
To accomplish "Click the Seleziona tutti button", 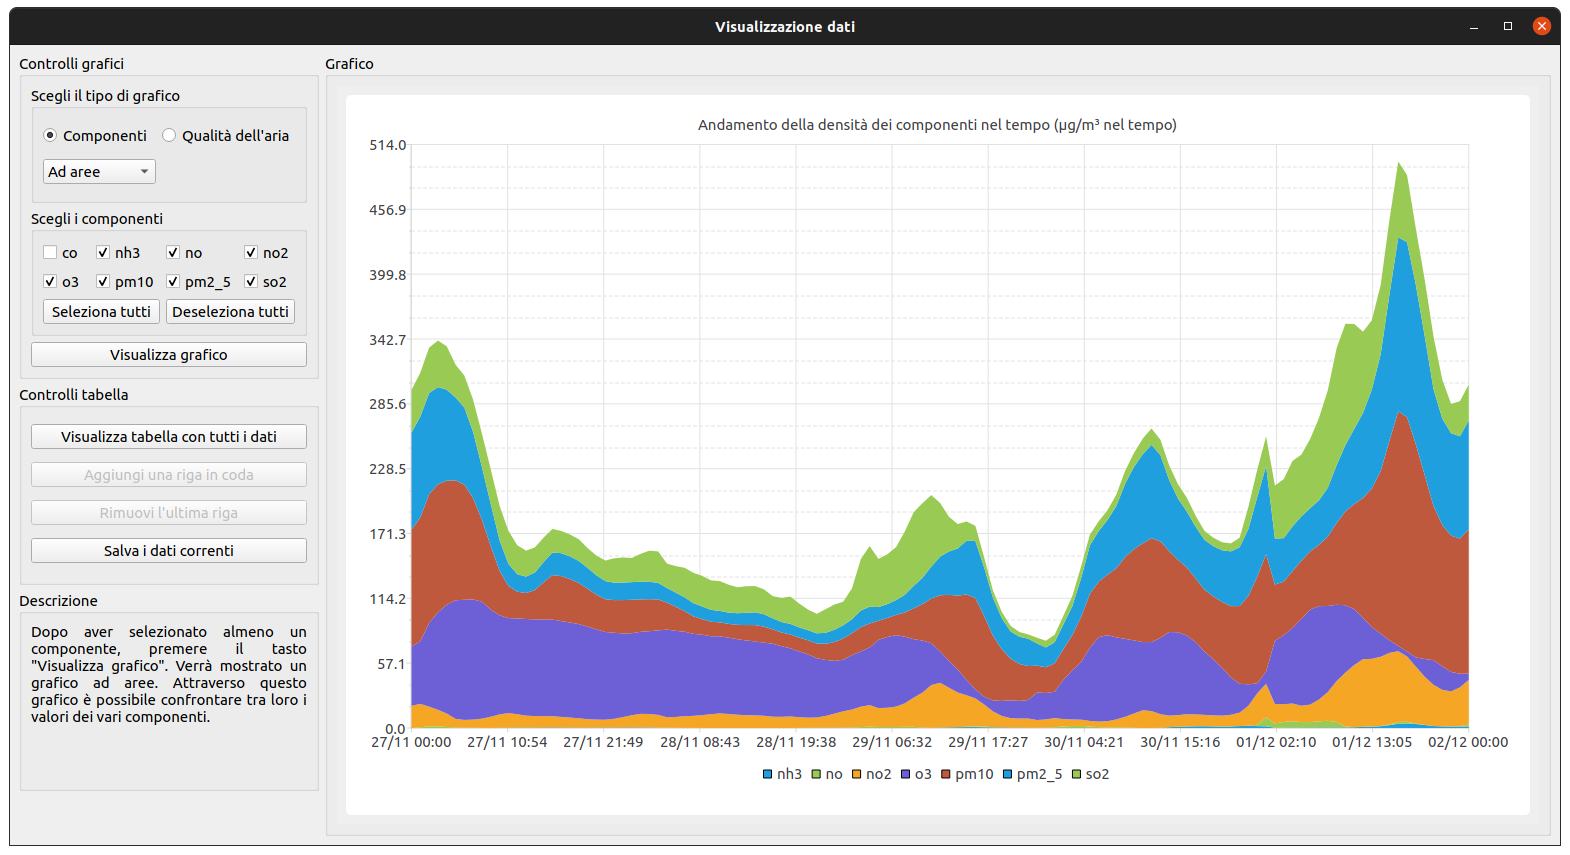I will coord(101,312).
